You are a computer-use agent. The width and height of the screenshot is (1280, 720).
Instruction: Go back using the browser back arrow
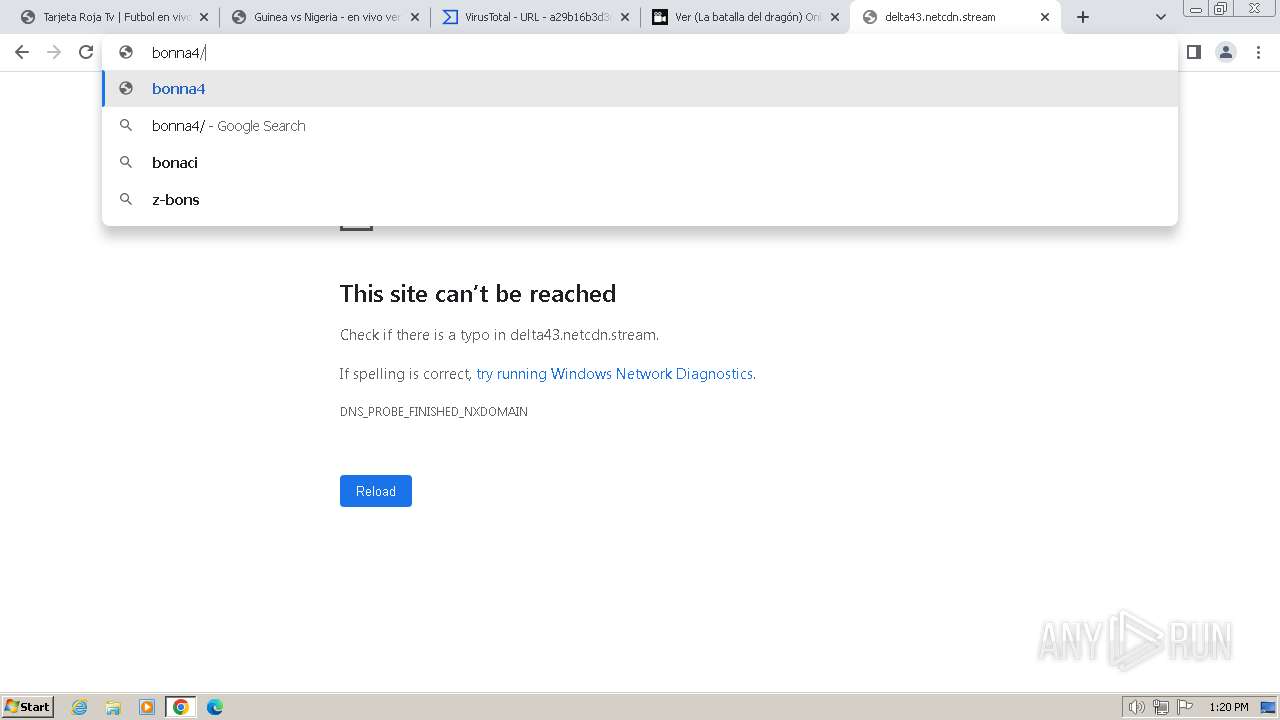[x=22, y=52]
